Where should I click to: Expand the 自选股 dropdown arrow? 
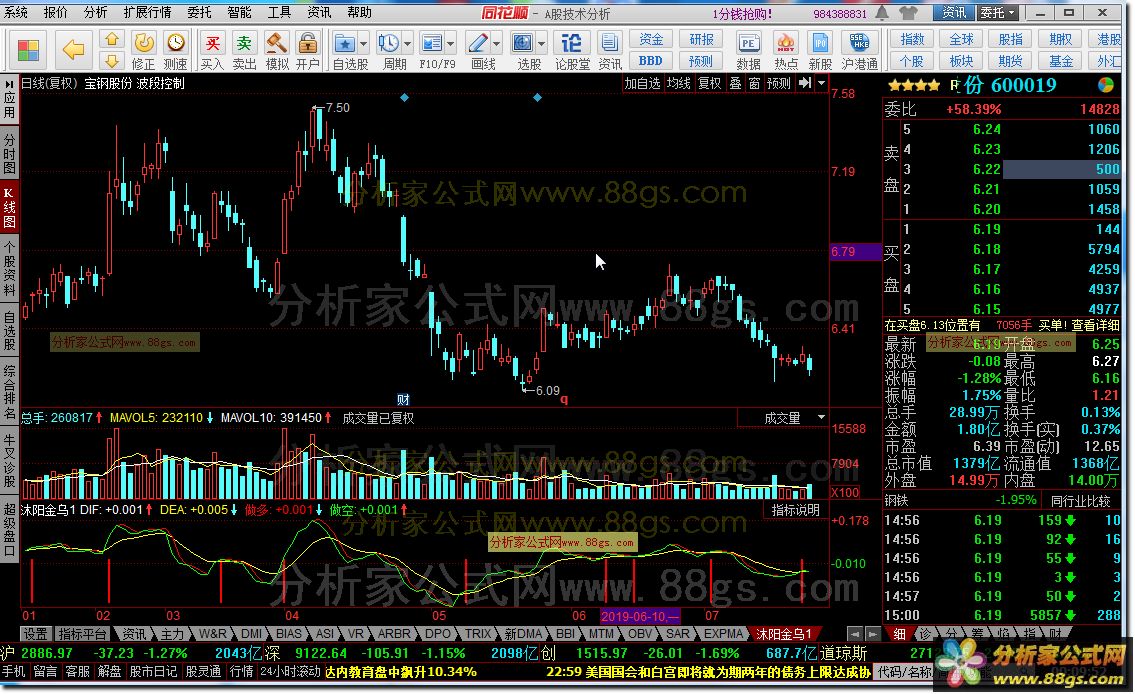pyautogui.click(x=363, y=44)
